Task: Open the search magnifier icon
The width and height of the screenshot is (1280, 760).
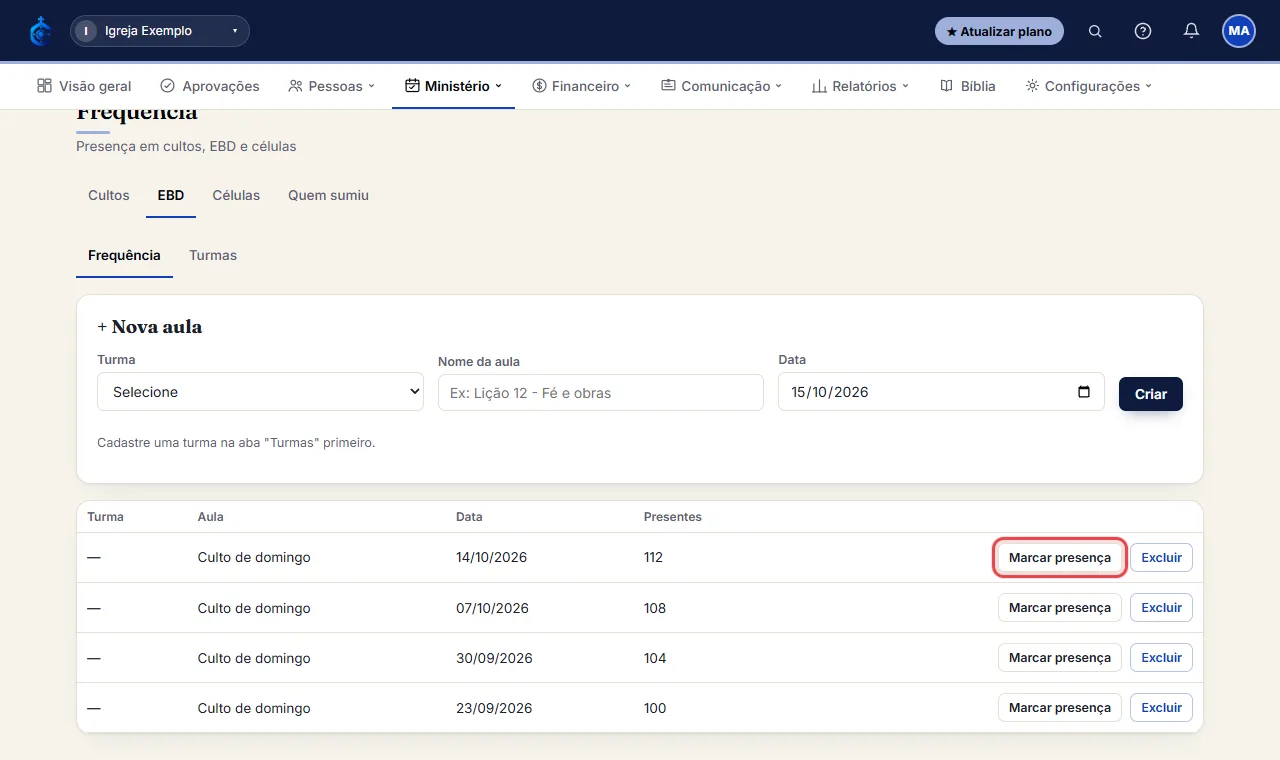Action: click(1095, 31)
